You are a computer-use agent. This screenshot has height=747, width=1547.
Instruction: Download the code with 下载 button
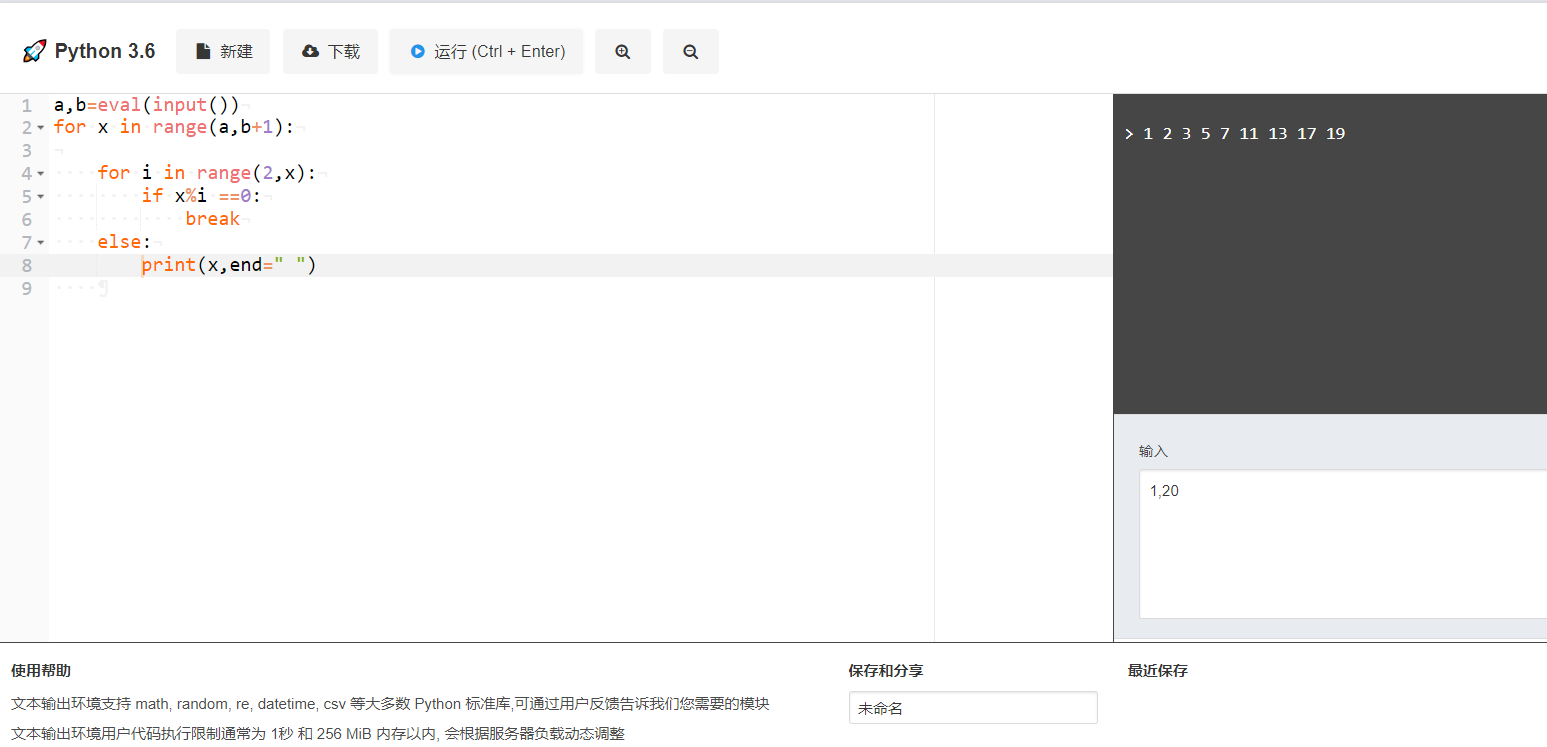point(330,51)
